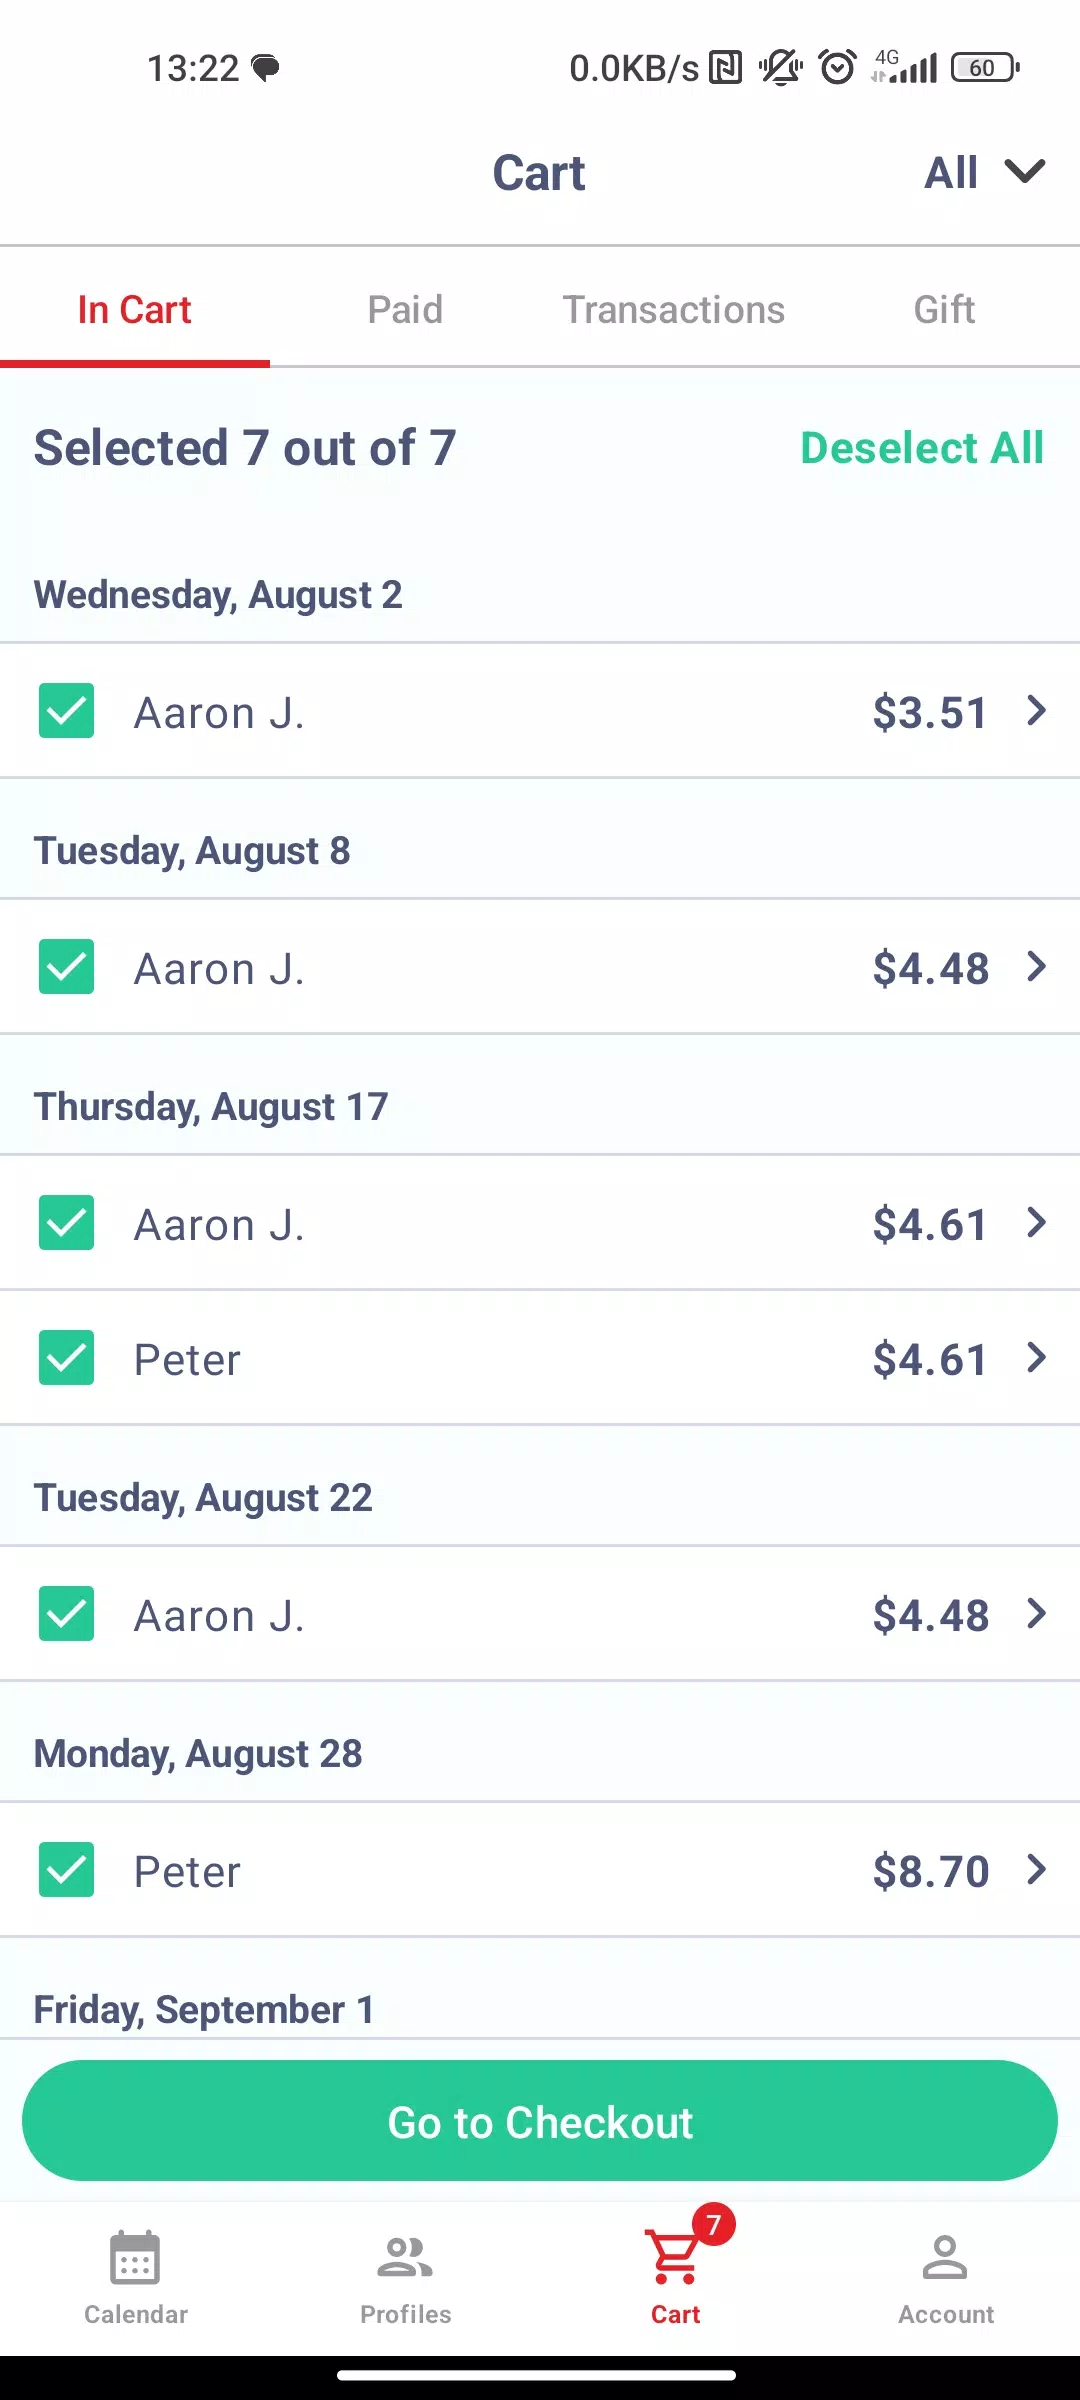This screenshot has width=1080, height=2400.
Task: Uncheck Peter's $8.70 item on August 28
Action: tap(66, 1870)
